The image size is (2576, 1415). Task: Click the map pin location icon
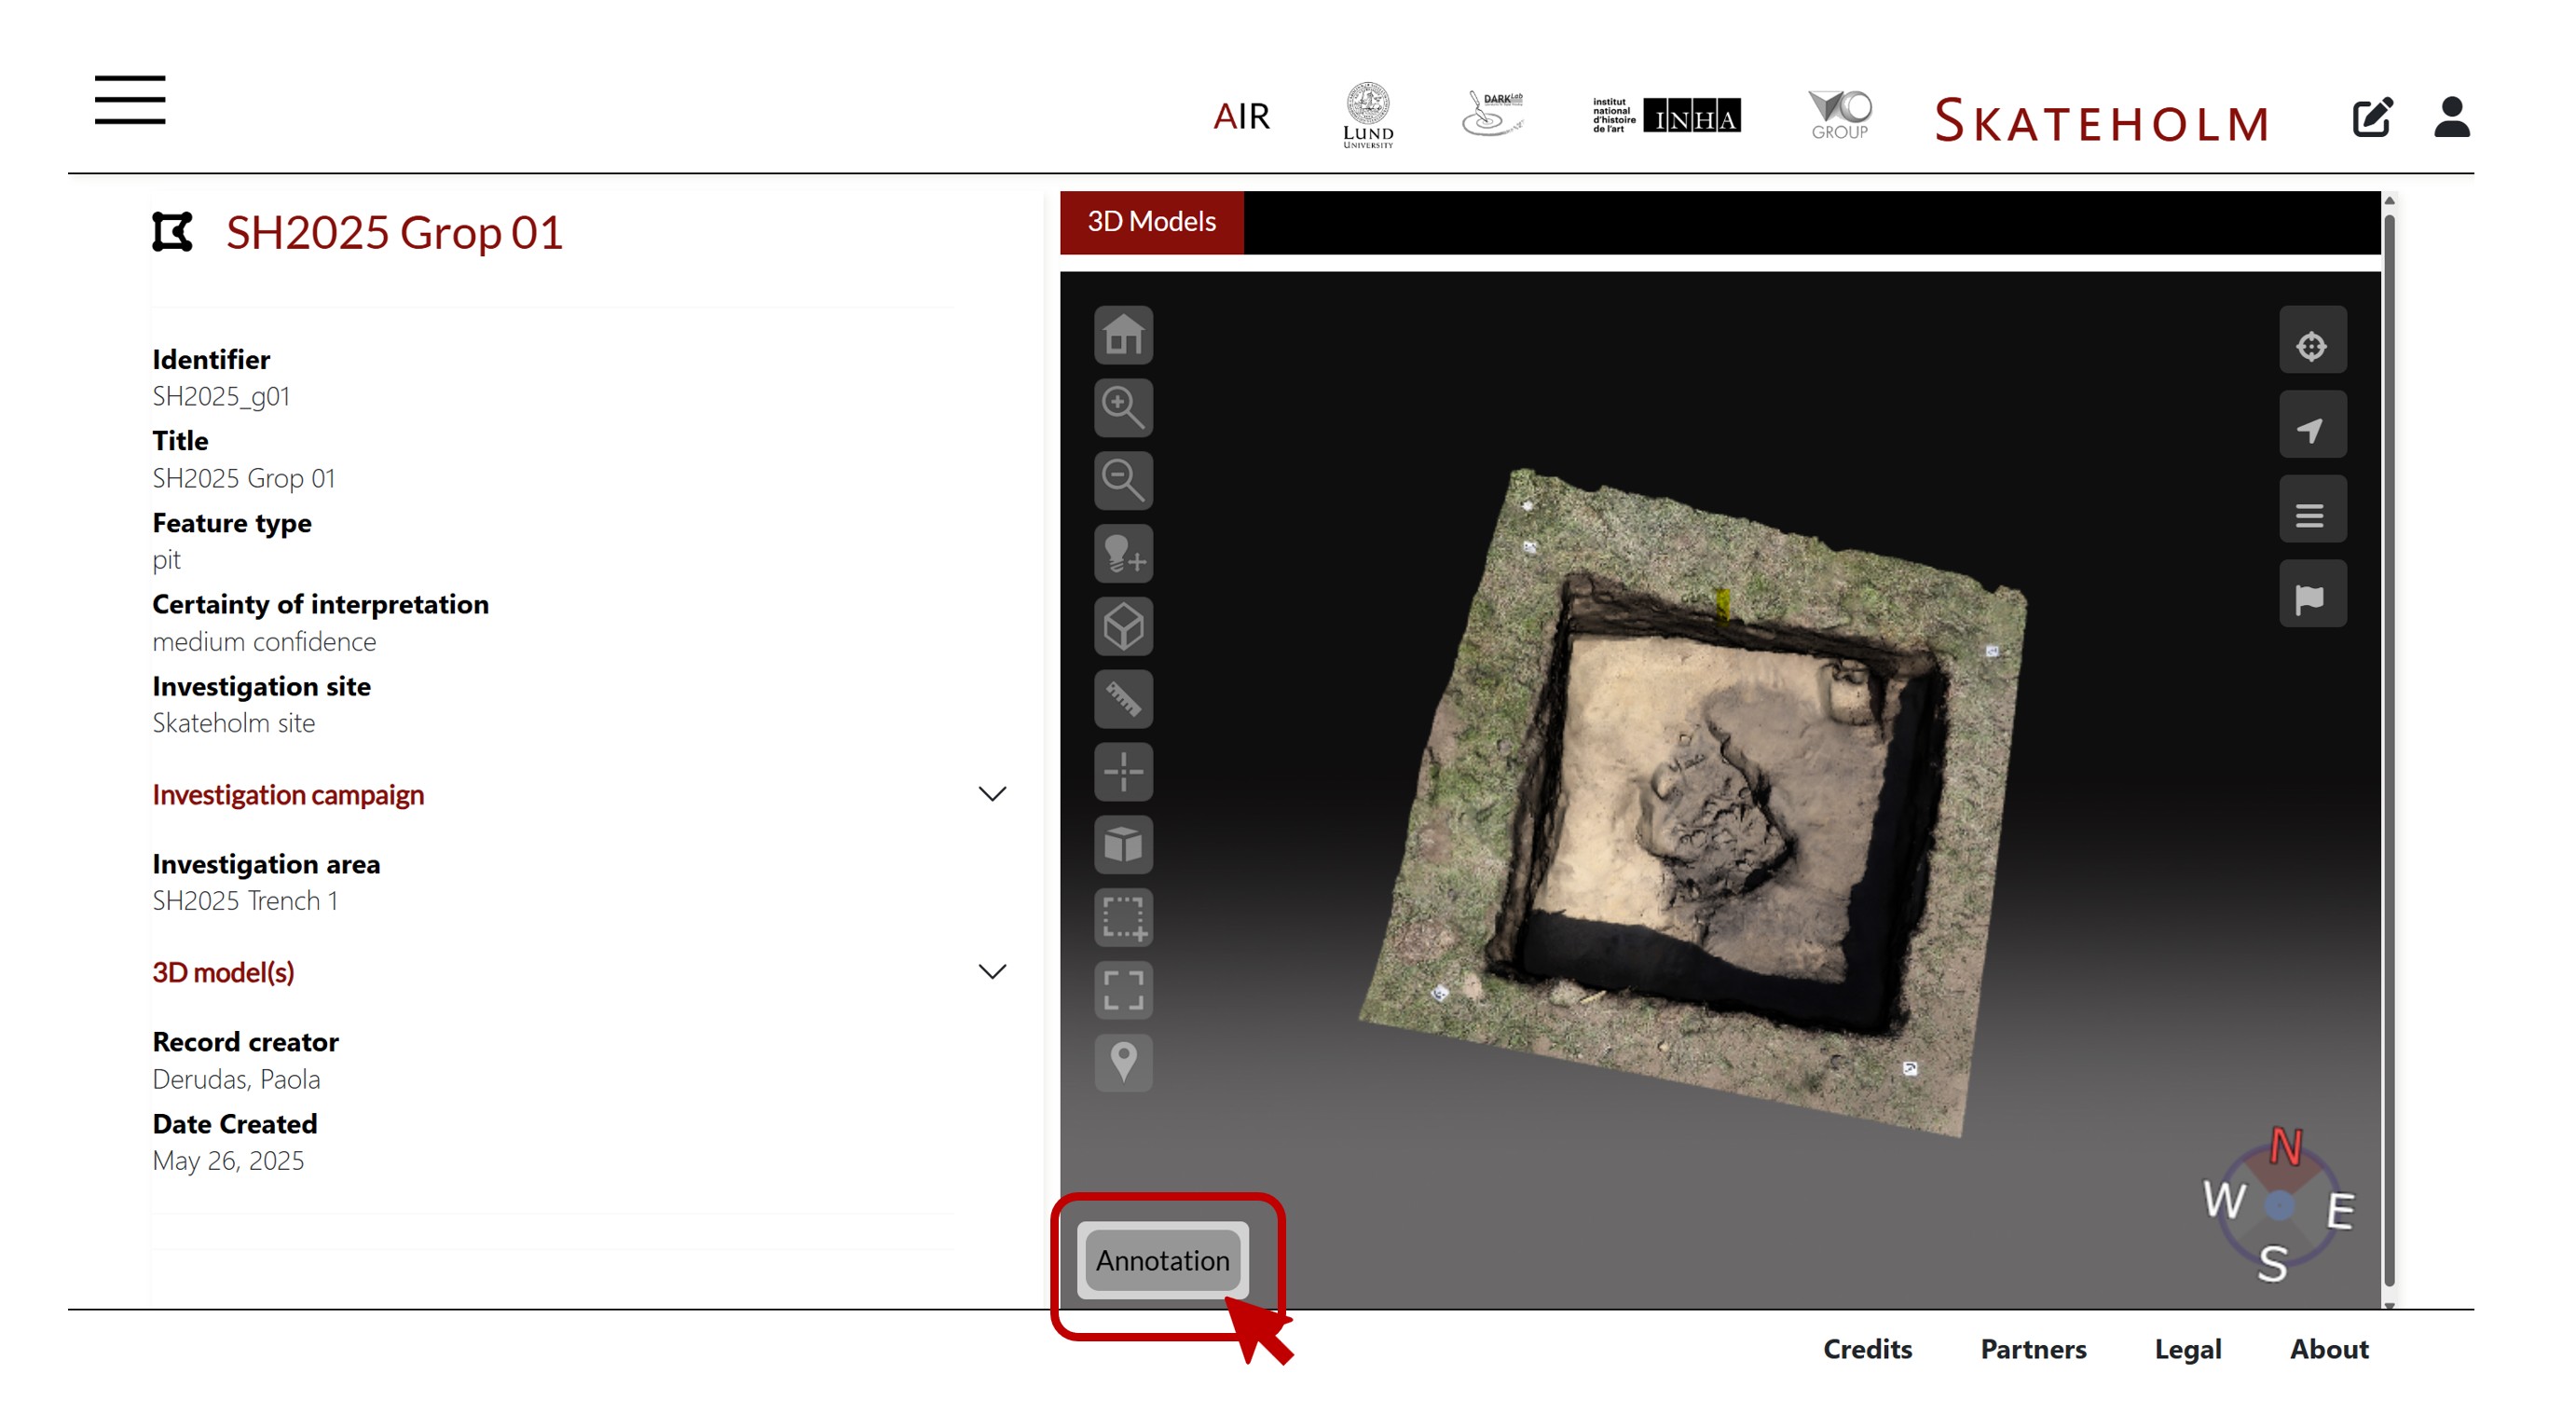(1123, 1062)
